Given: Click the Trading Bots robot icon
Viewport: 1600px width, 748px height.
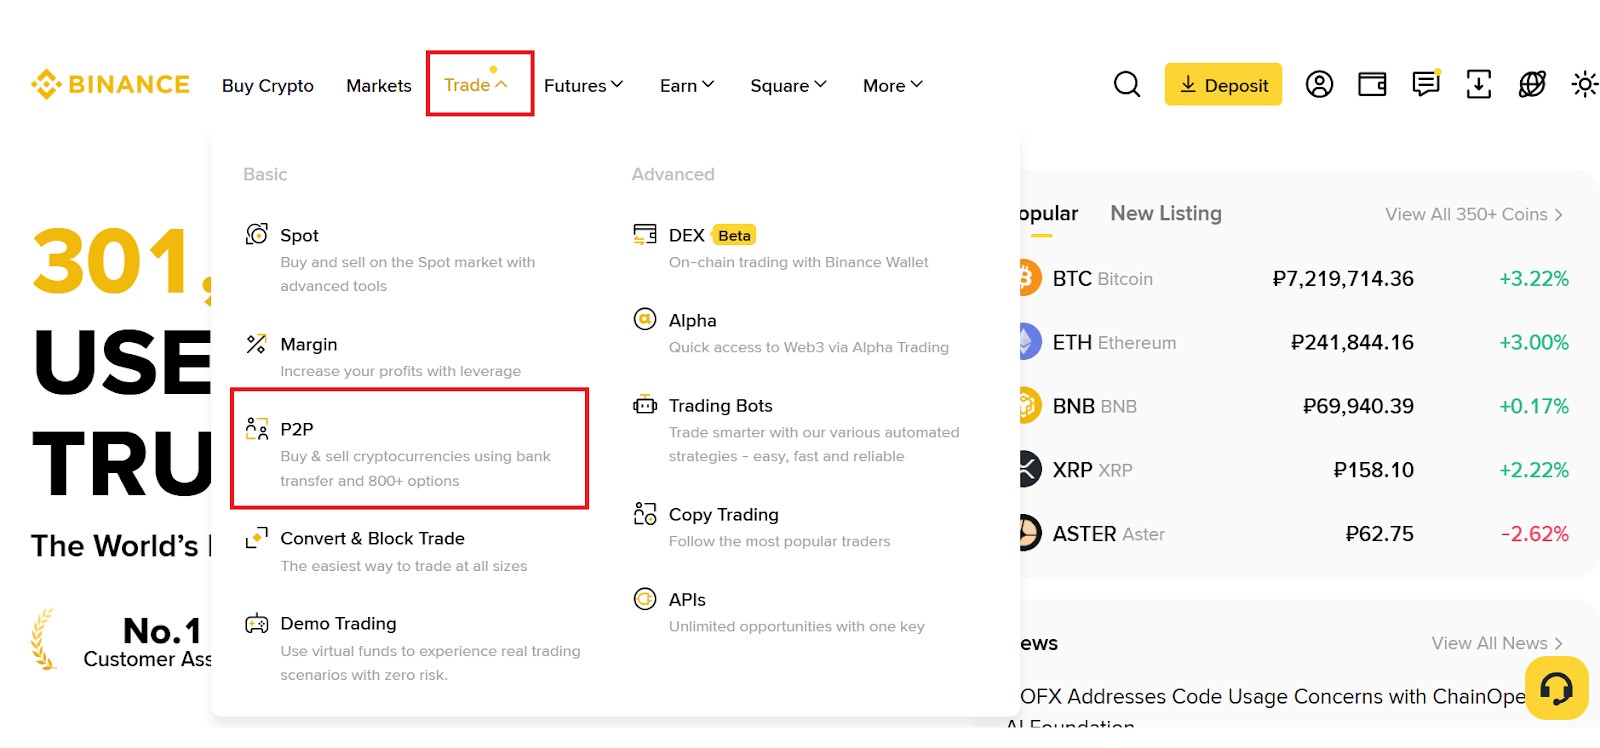Looking at the screenshot, I should tap(645, 405).
